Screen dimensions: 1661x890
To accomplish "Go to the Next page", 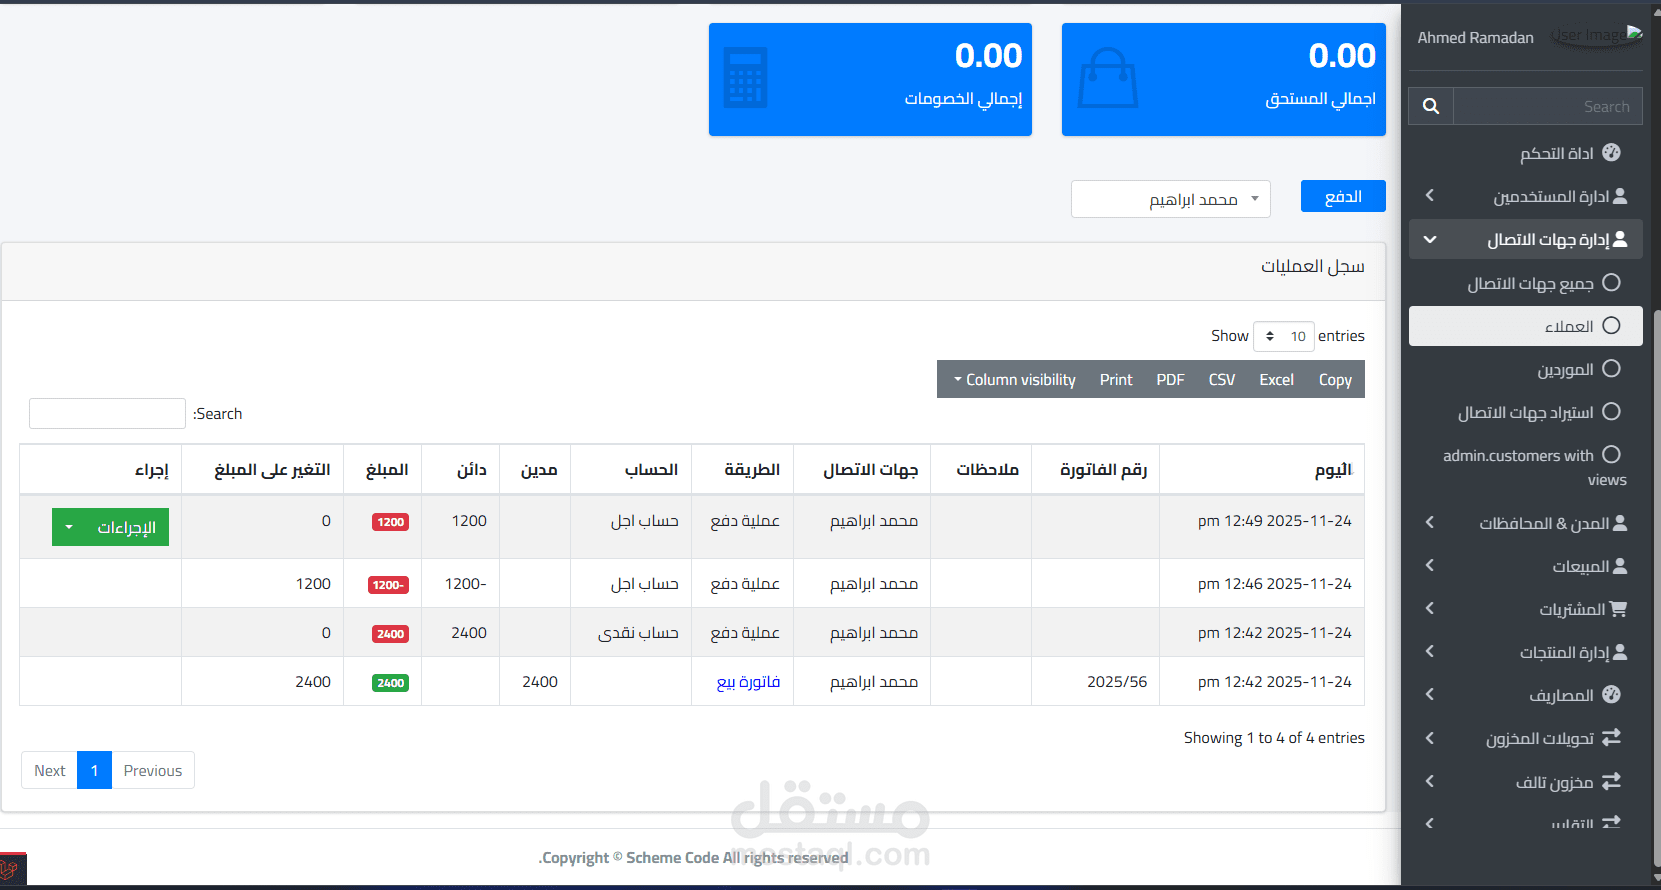I will pos(49,770).
